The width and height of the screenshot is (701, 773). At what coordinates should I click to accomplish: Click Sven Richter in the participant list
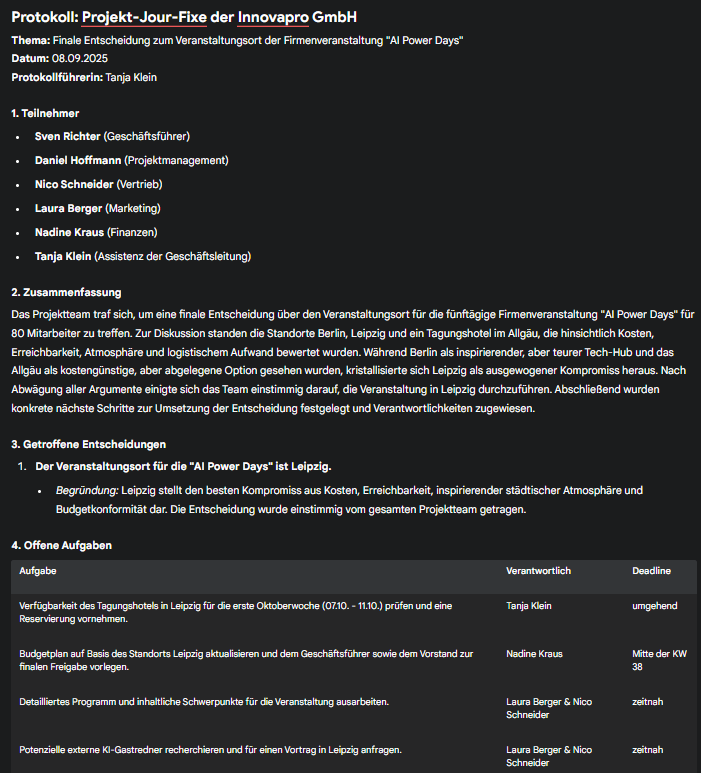[x=67, y=136]
